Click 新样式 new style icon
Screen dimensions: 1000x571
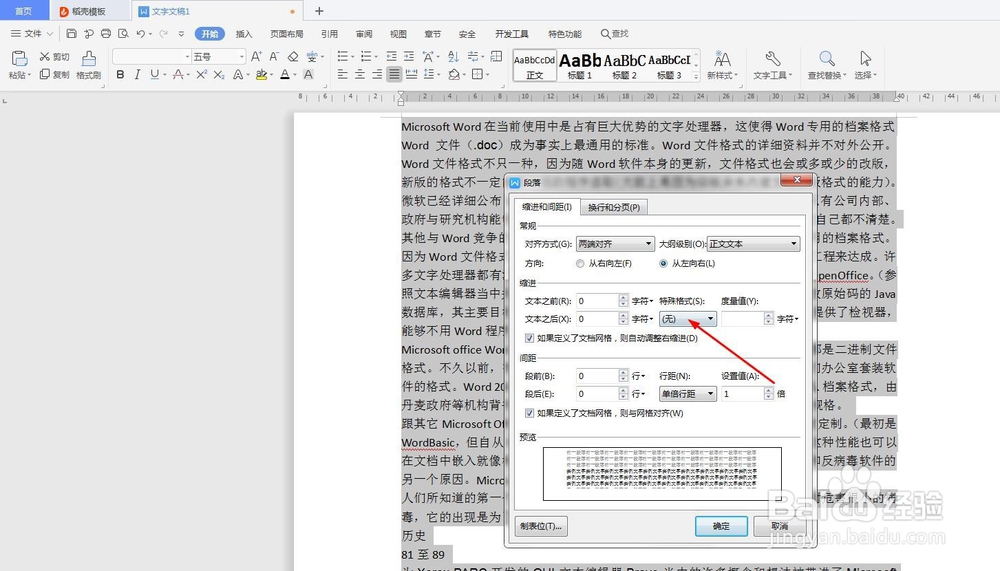point(722,65)
